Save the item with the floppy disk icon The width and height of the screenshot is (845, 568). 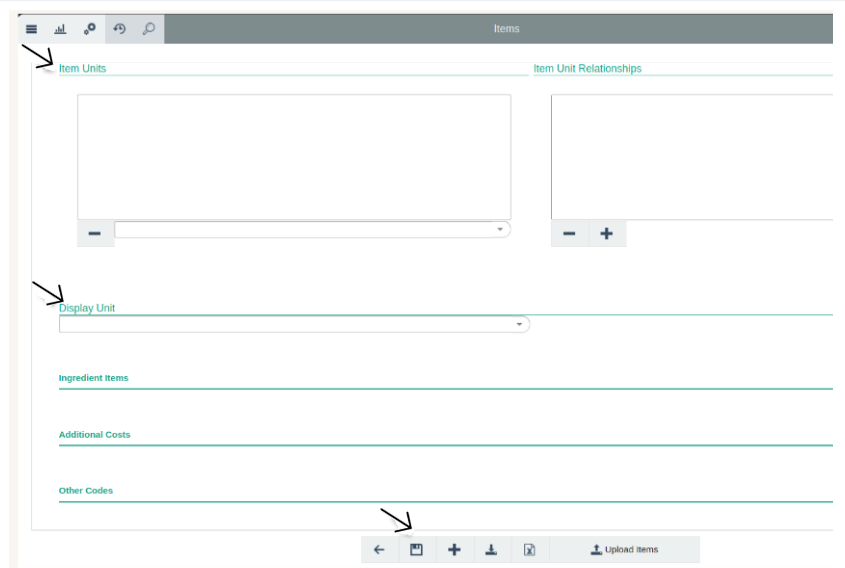tap(417, 550)
